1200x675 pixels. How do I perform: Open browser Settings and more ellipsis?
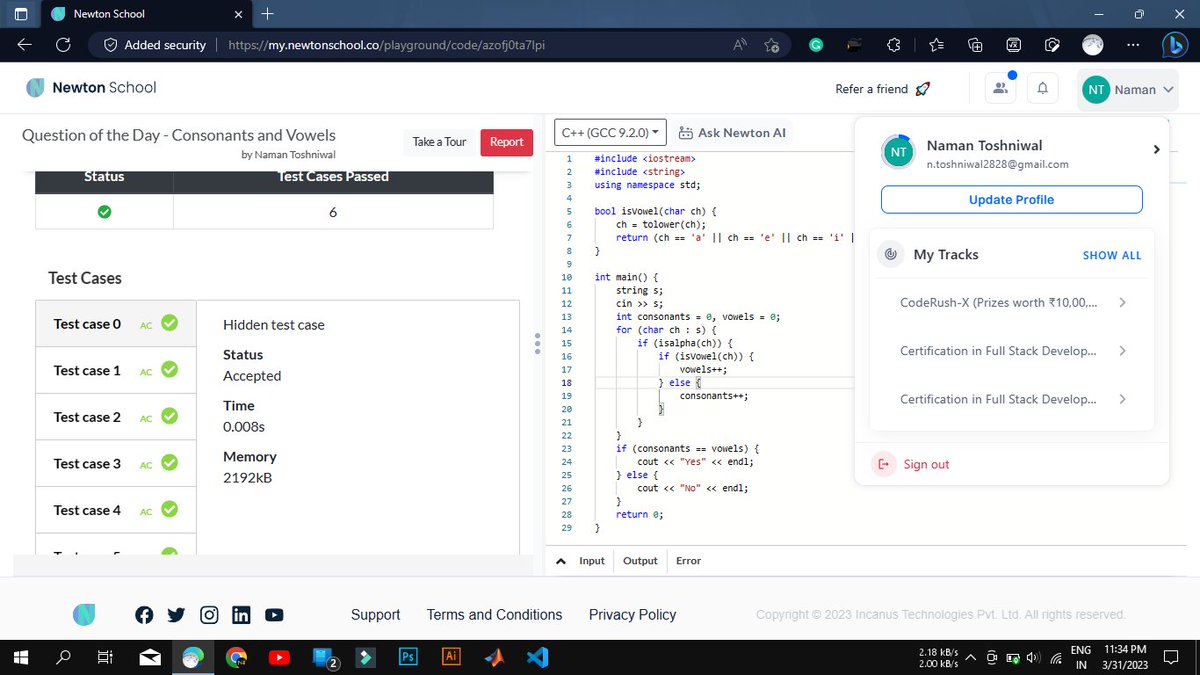pyautogui.click(x=1132, y=45)
